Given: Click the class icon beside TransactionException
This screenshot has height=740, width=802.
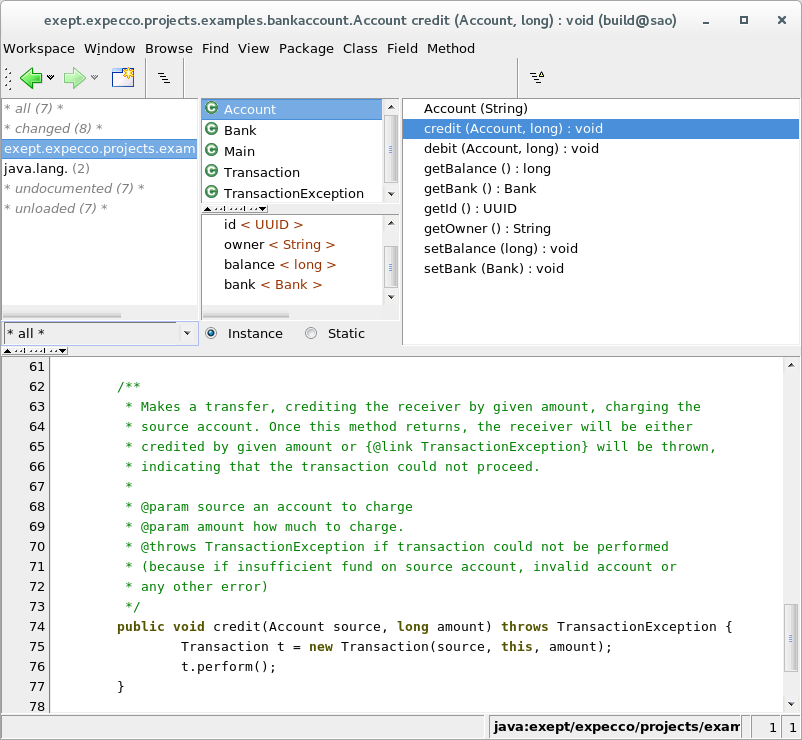Looking at the screenshot, I should click(211, 193).
